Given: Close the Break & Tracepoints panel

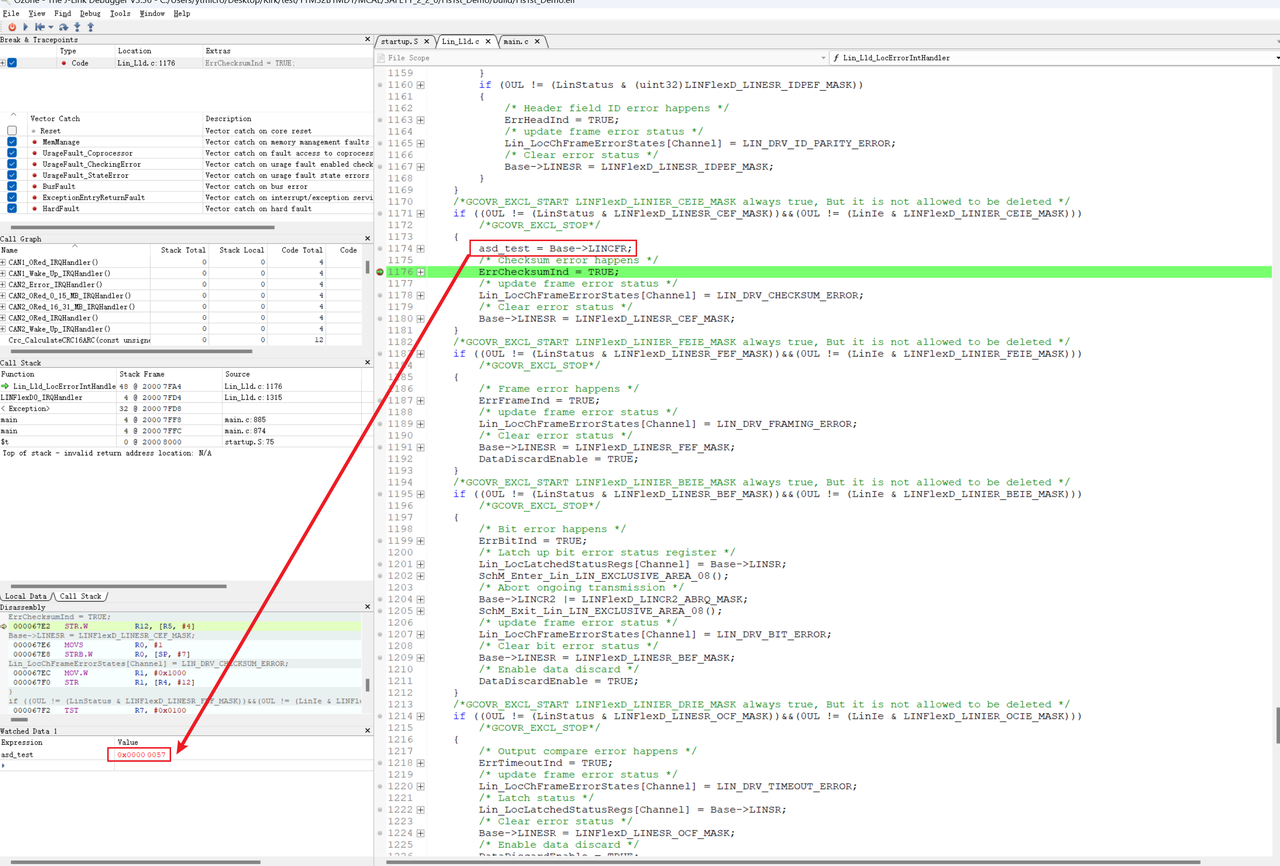Looking at the screenshot, I should click(368, 40).
